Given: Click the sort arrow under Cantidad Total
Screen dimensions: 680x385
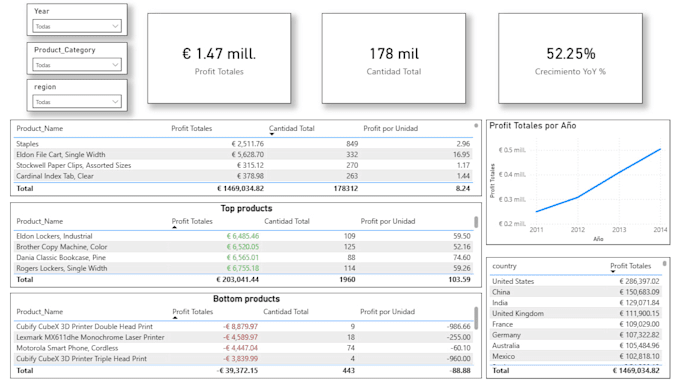Looking at the screenshot, I should point(272,134).
